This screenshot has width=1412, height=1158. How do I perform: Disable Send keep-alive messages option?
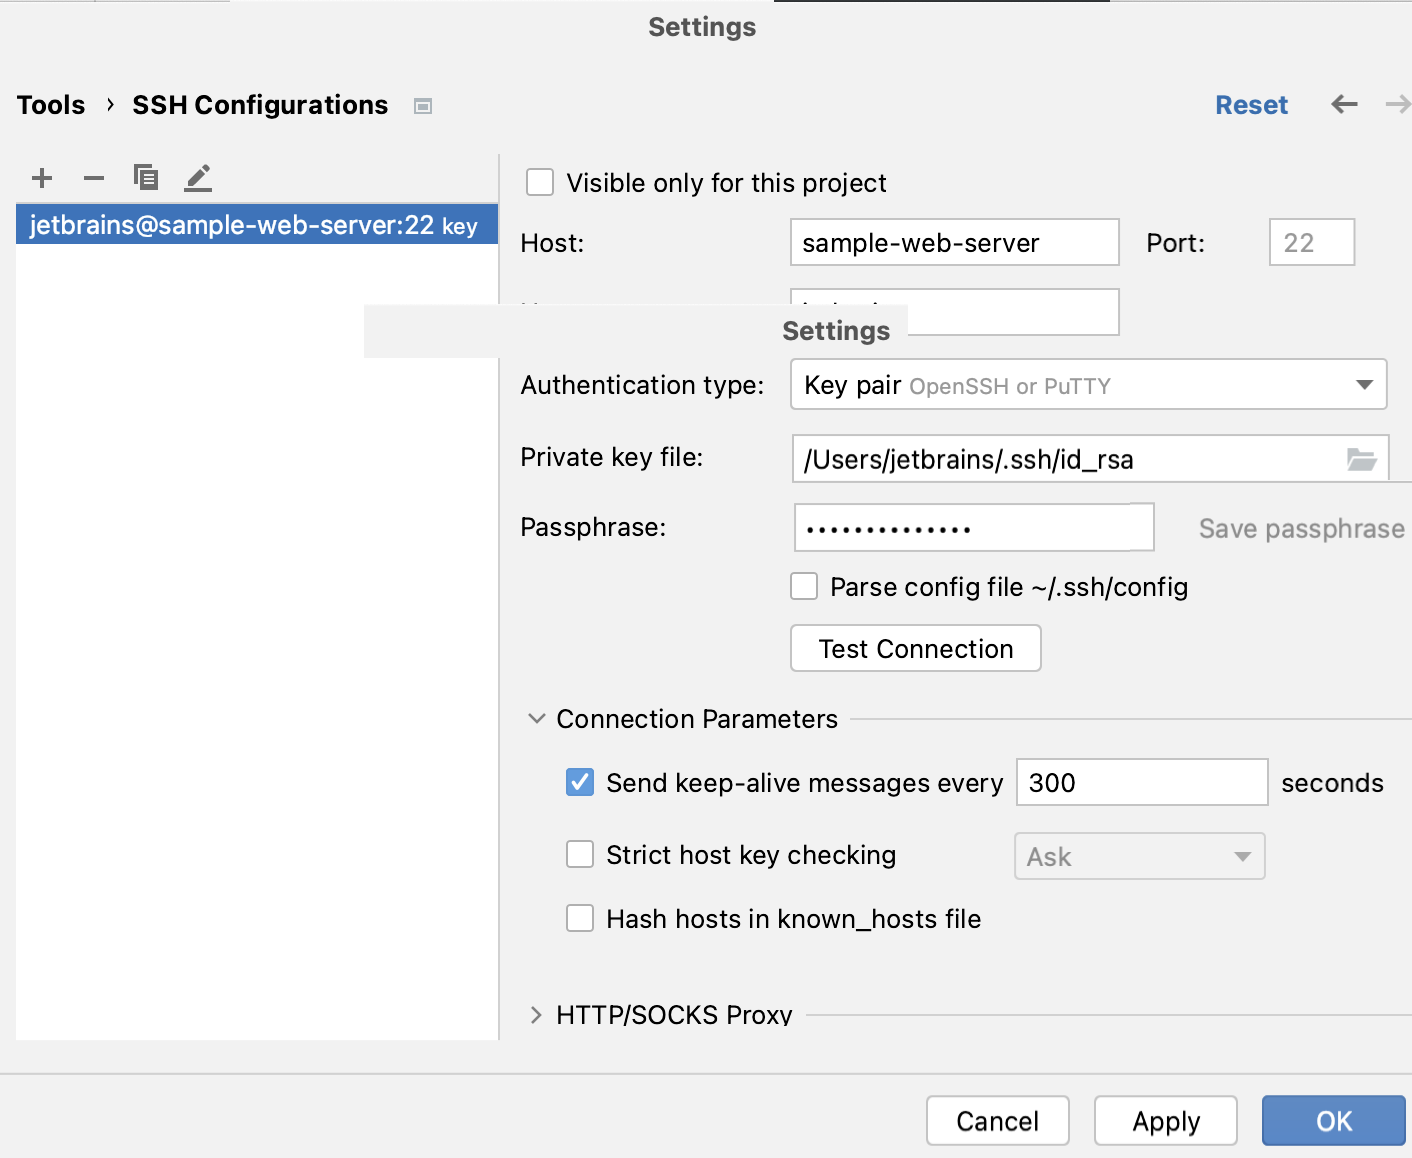(580, 782)
